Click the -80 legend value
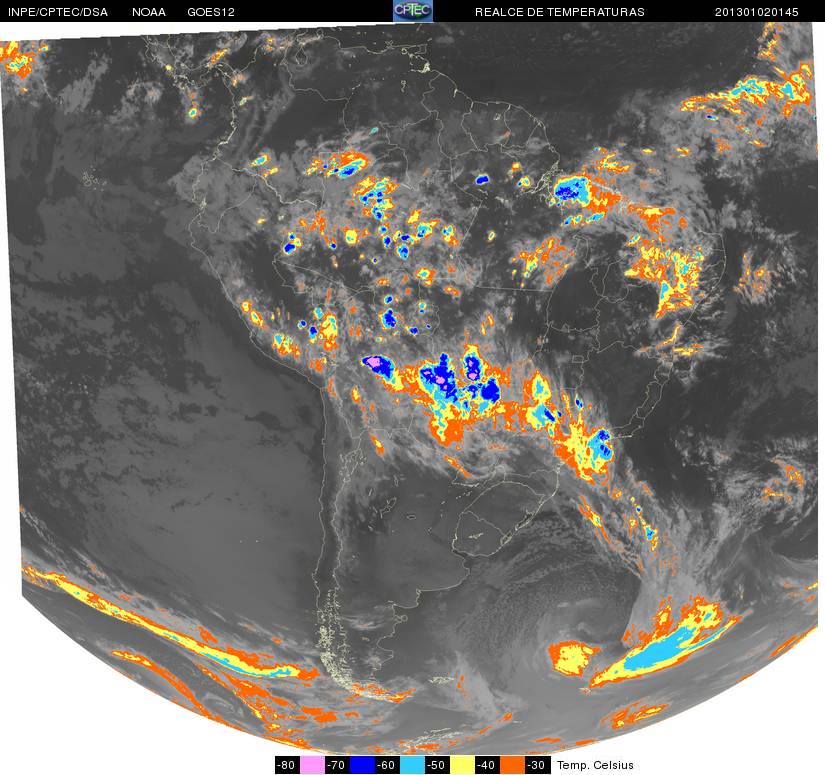The width and height of the screenshot is (825, 775). coord(287,764)
